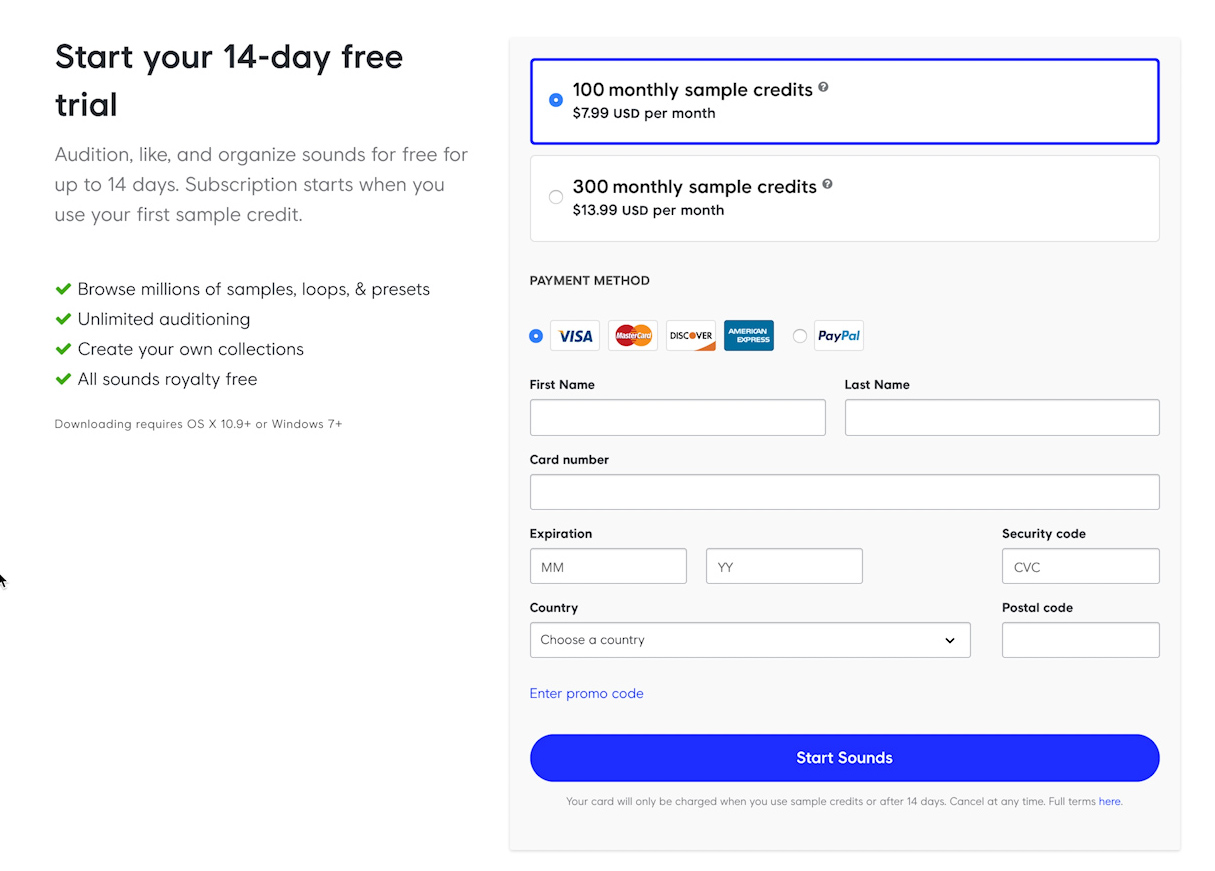Screen dimensions: 1215x871
Task: Click into the Last Name field
Action: [x=1002, y=418]
